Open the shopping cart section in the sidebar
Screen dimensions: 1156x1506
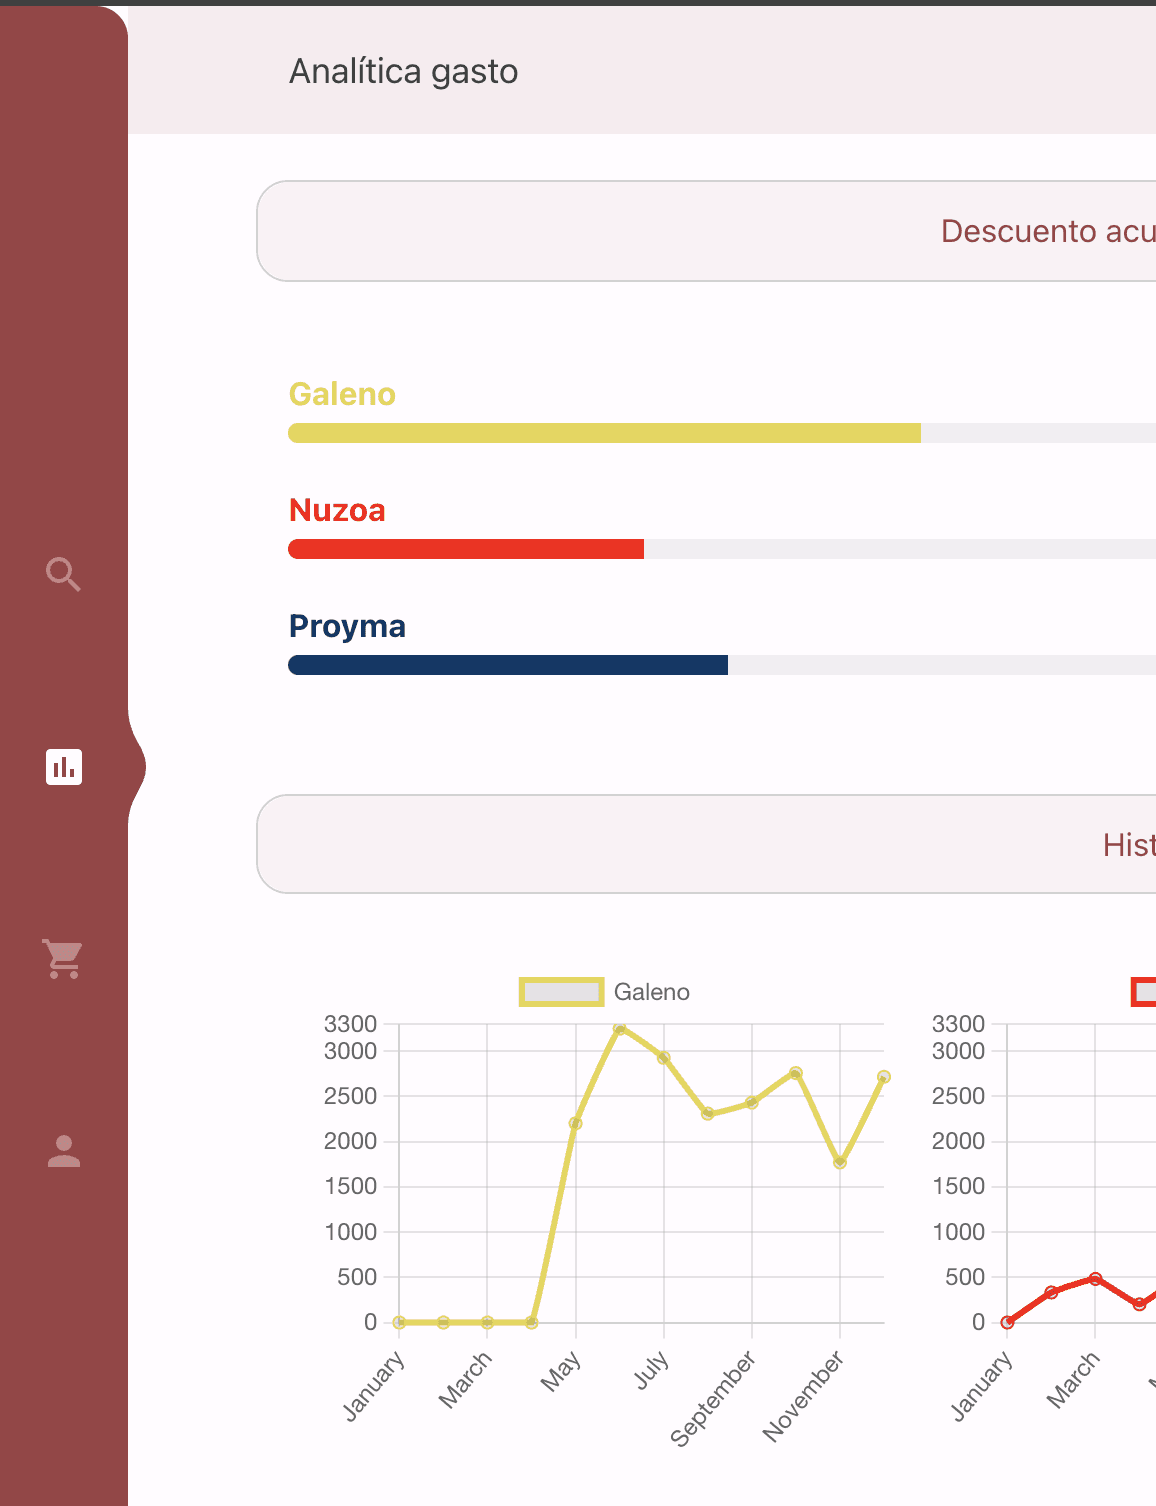pyautogui.click(x=64, y=959)
